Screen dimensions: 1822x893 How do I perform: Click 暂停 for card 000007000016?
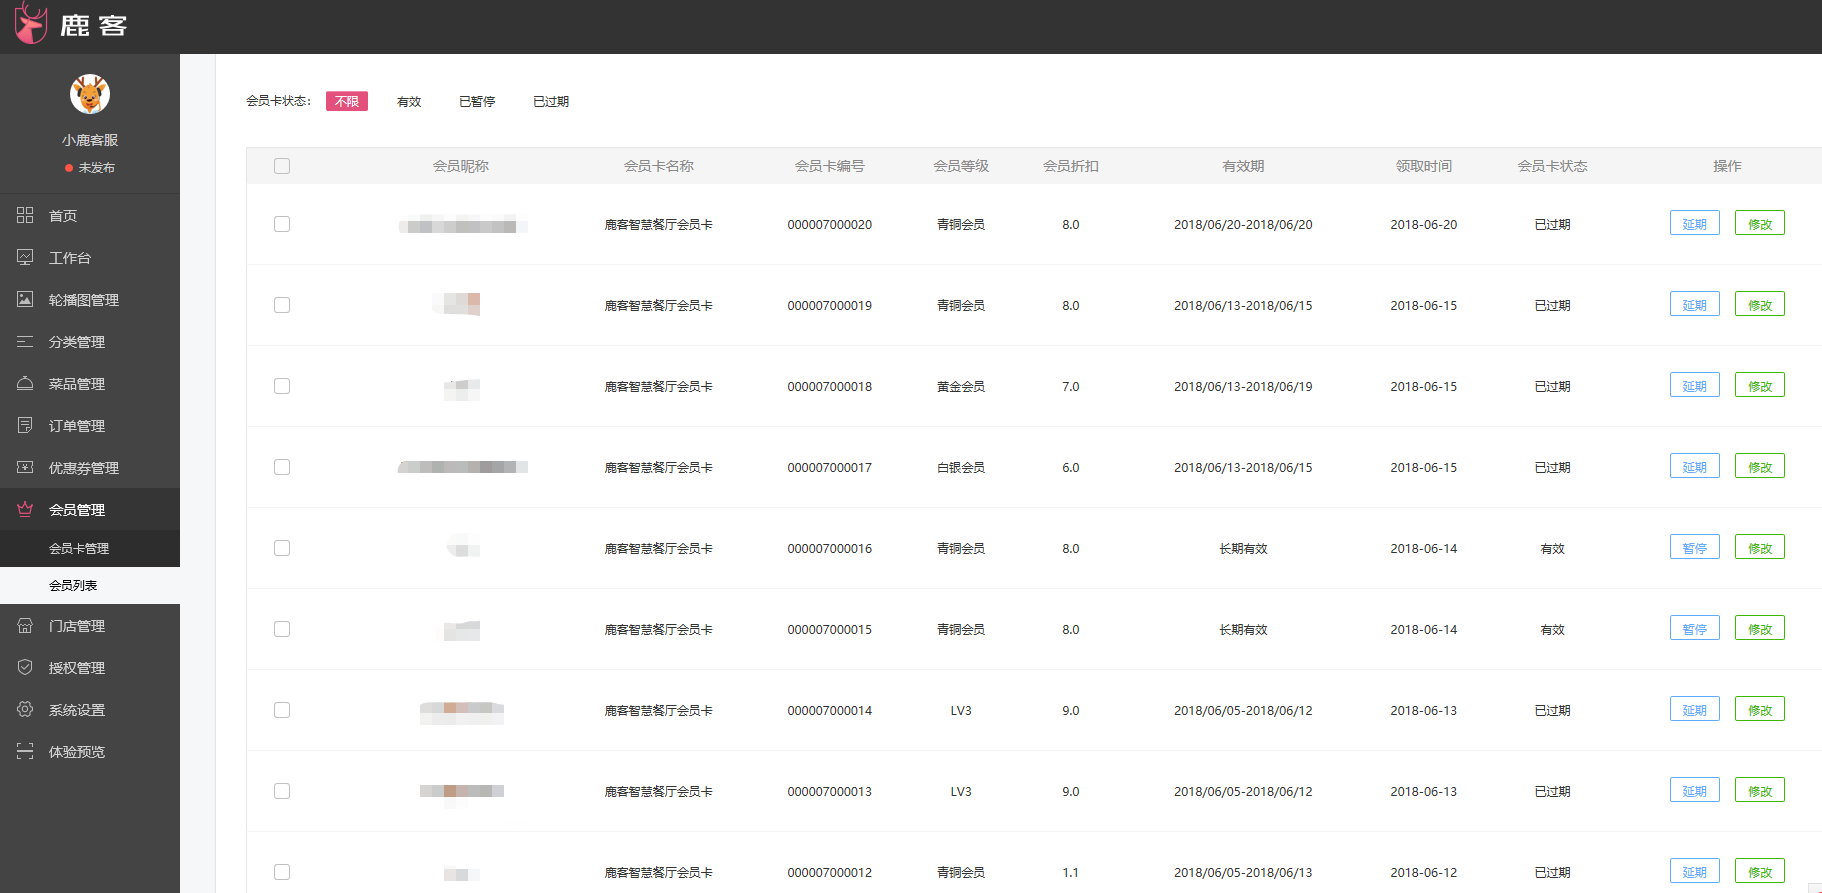(x=1694, y=547)
